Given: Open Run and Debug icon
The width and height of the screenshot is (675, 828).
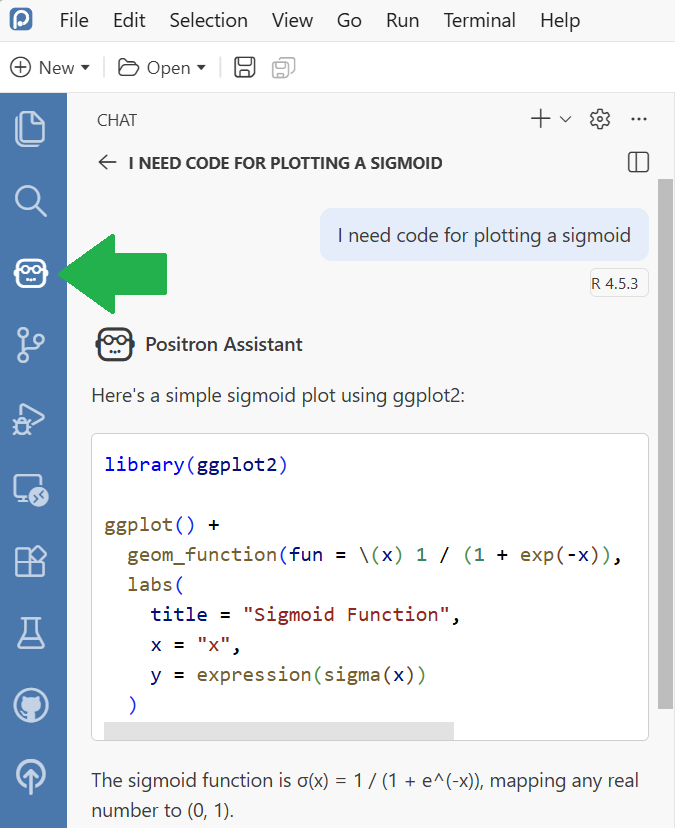Looking at the screenshot, I should click(31, 417).
